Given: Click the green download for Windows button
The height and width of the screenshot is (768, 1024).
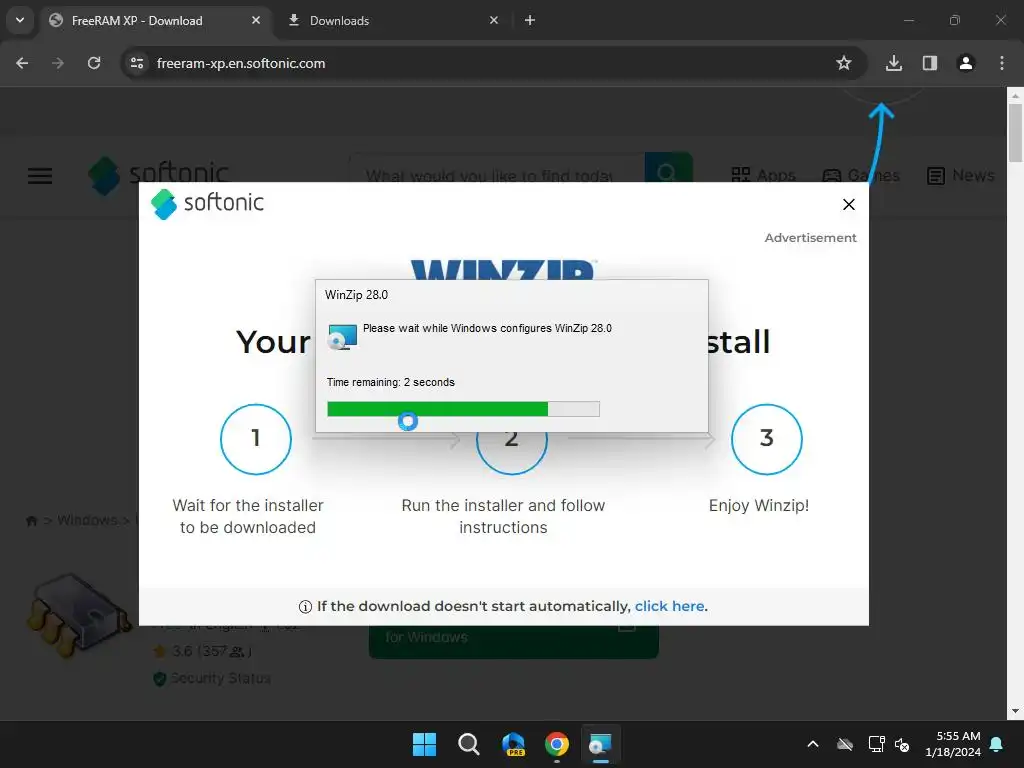Looking at the screenshot, I should (x=513, y=641).
